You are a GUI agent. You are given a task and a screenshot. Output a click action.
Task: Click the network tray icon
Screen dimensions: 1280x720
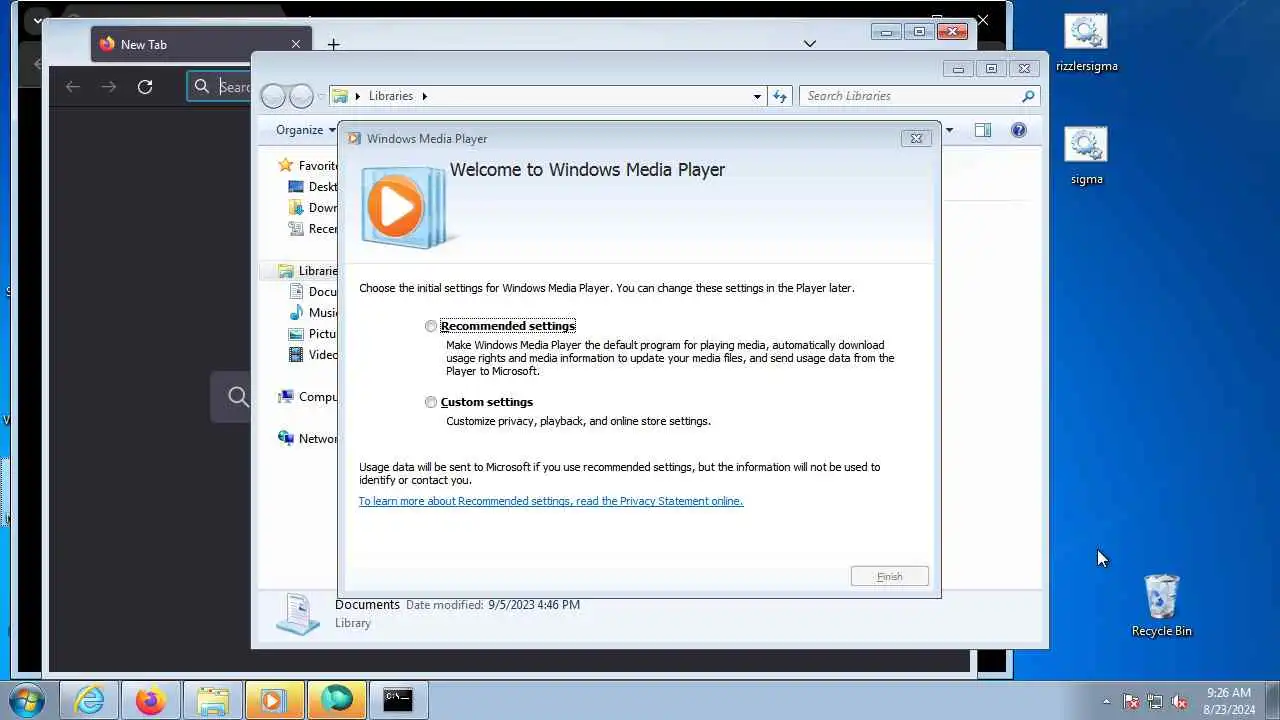point(1155,701)
